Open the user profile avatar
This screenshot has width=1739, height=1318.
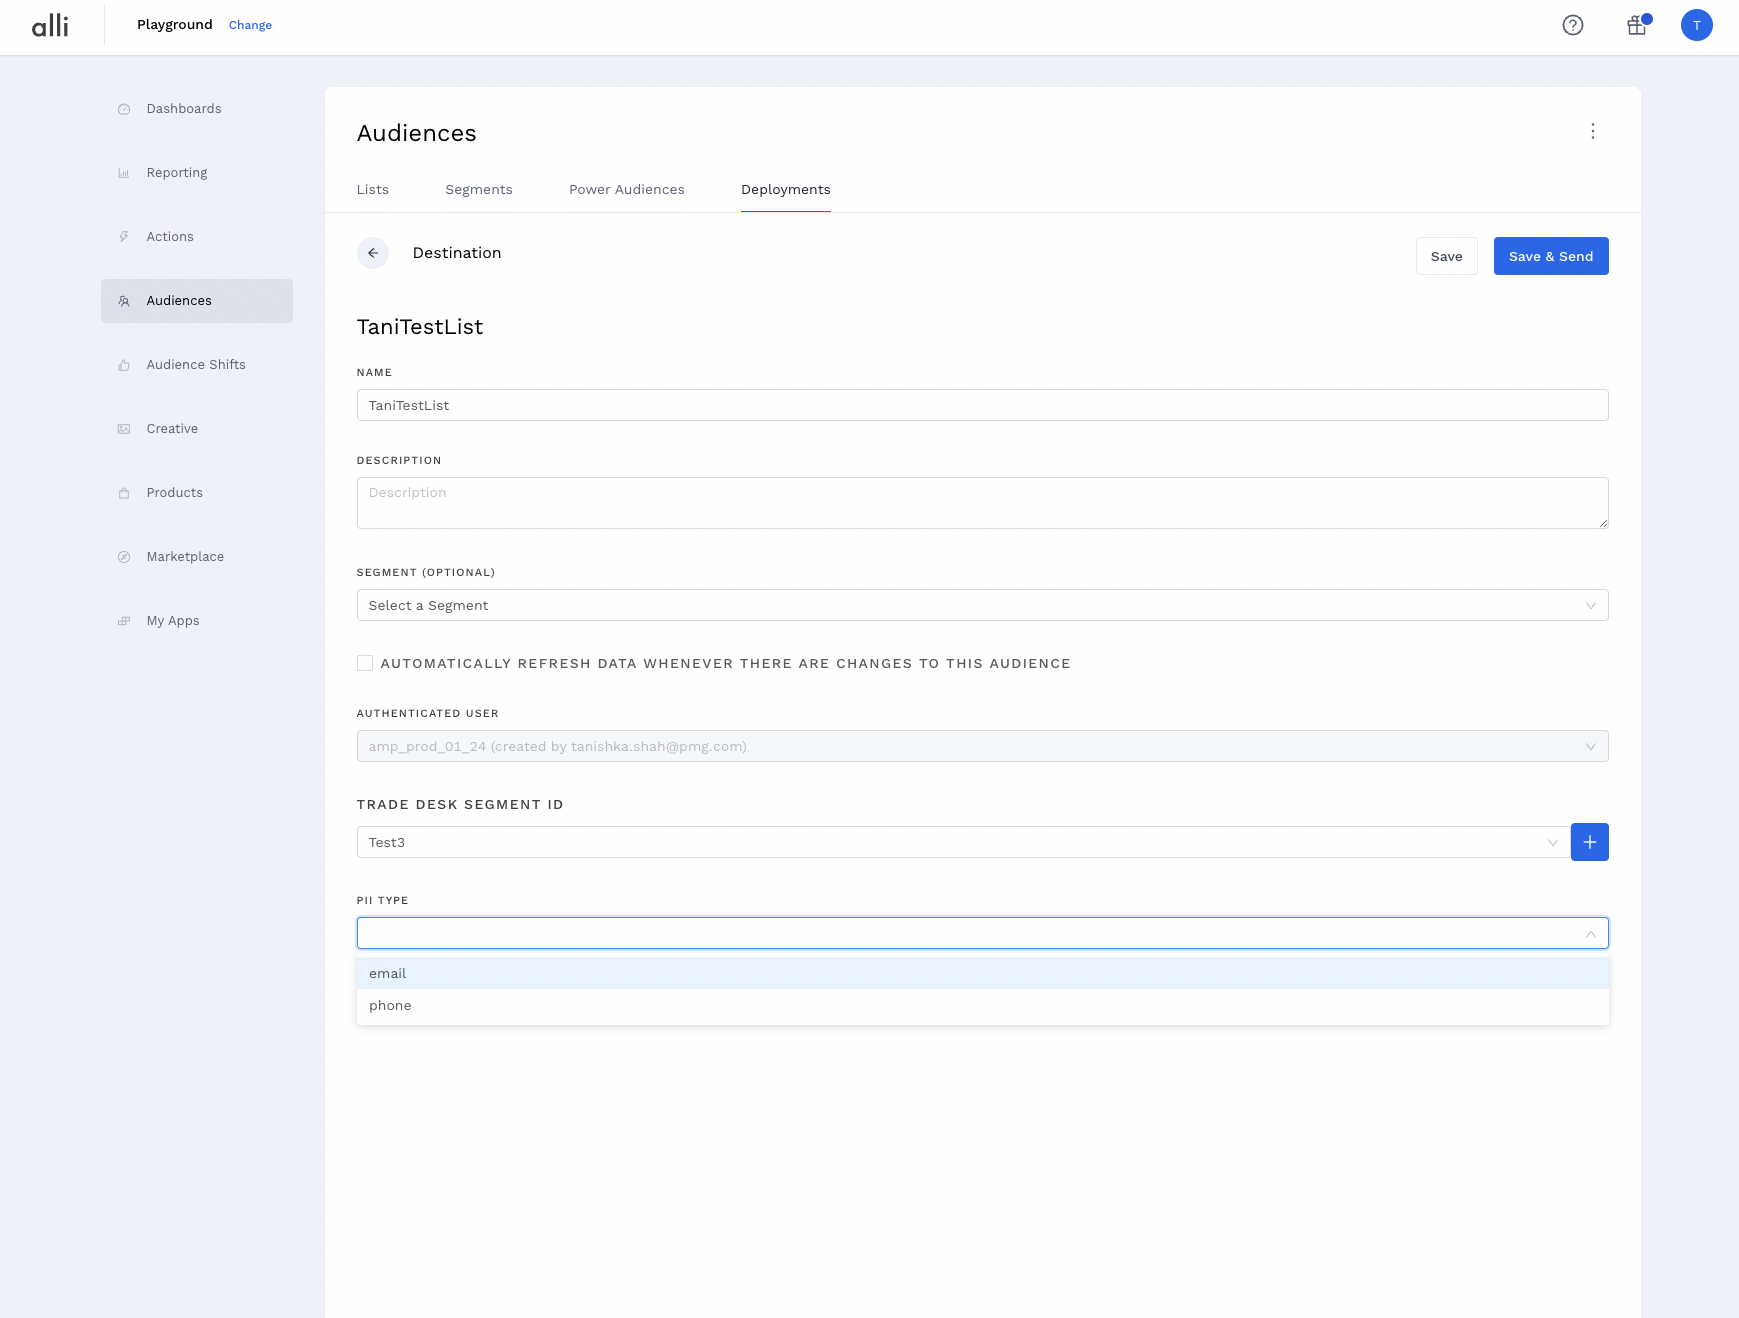1696,25
